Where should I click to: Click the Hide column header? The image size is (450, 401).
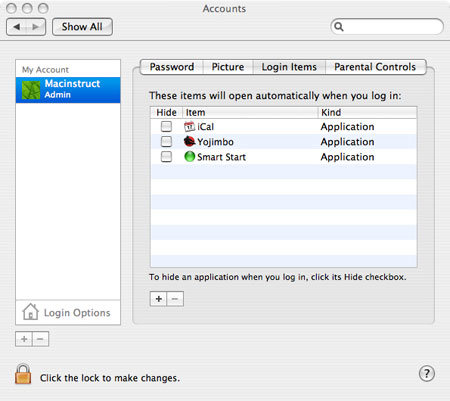pos(166,113)
